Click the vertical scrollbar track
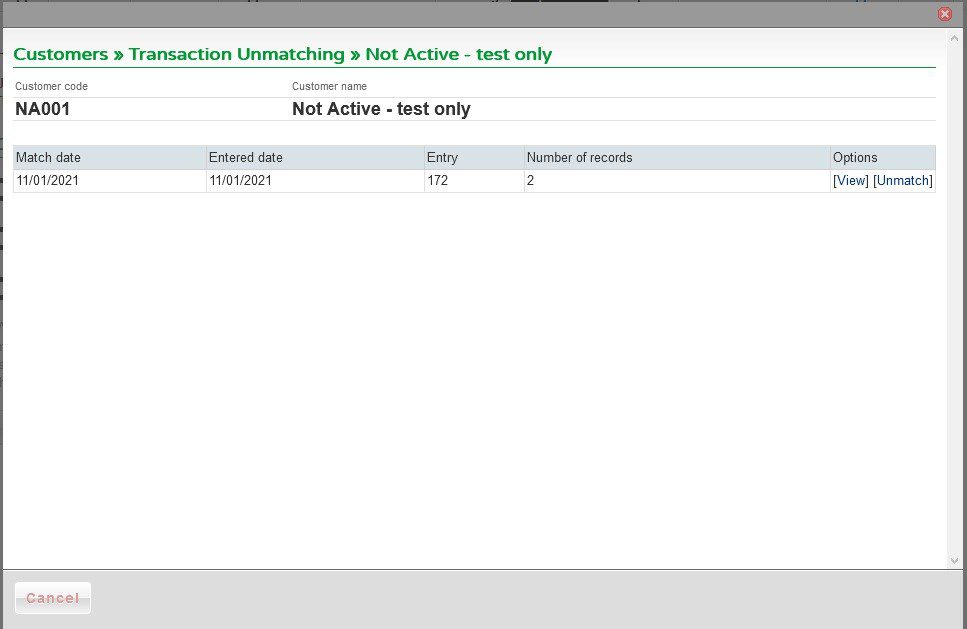 (954, 299)
